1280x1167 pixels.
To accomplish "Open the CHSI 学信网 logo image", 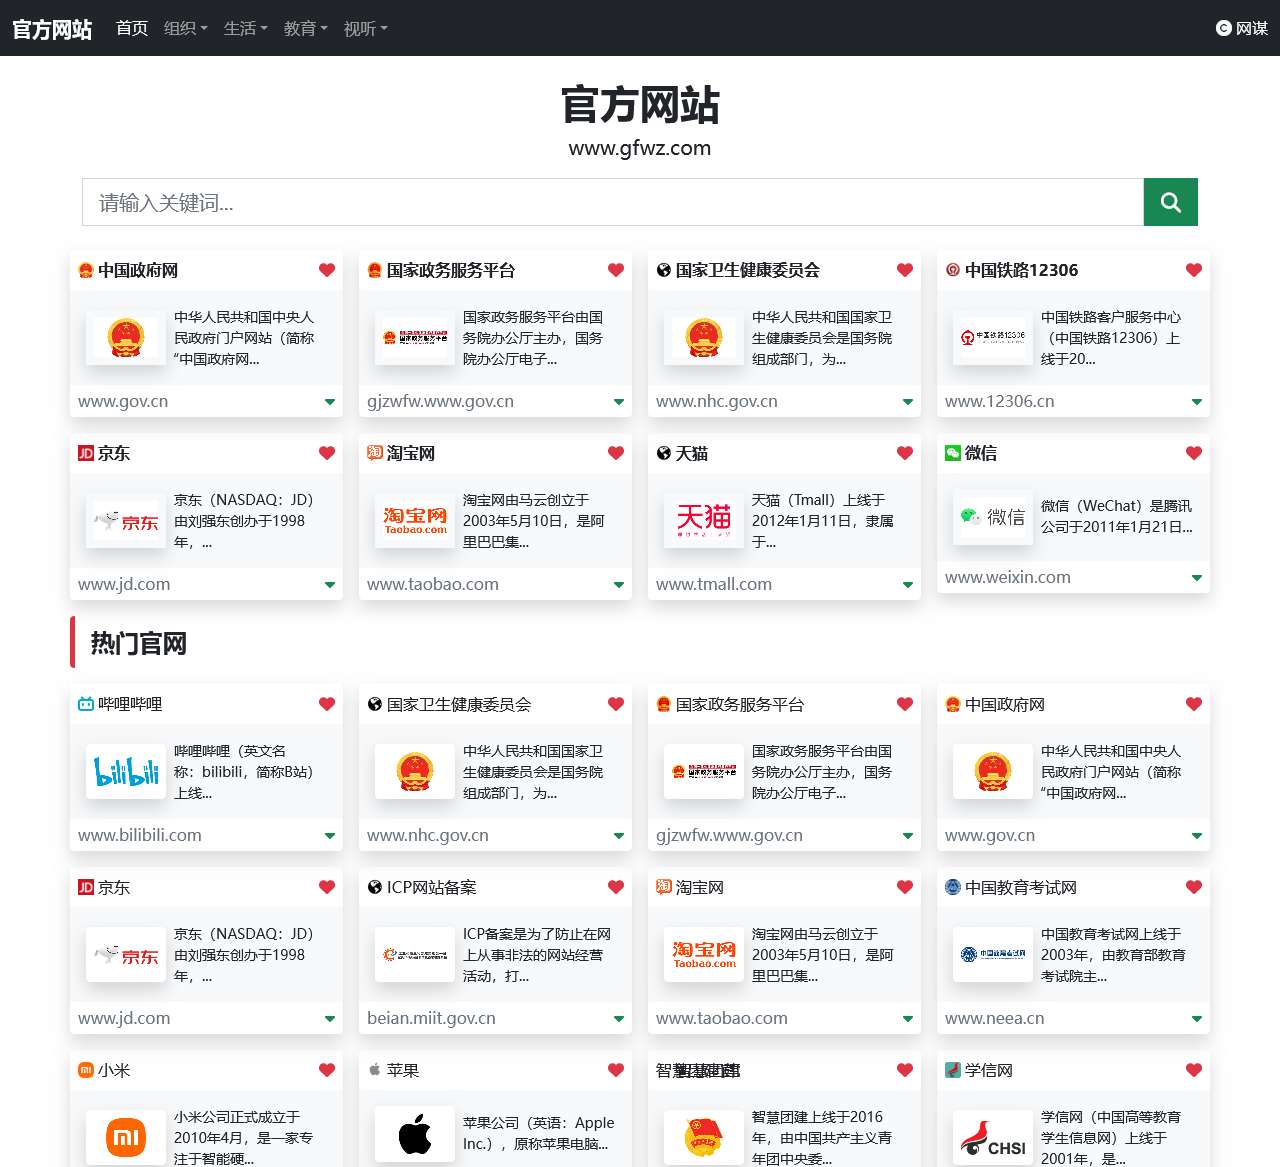I will click(993, 1137).
